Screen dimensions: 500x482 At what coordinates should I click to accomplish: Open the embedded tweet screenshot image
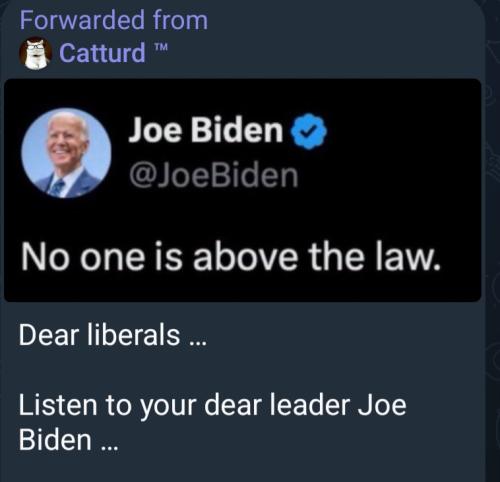click(242, 190)
